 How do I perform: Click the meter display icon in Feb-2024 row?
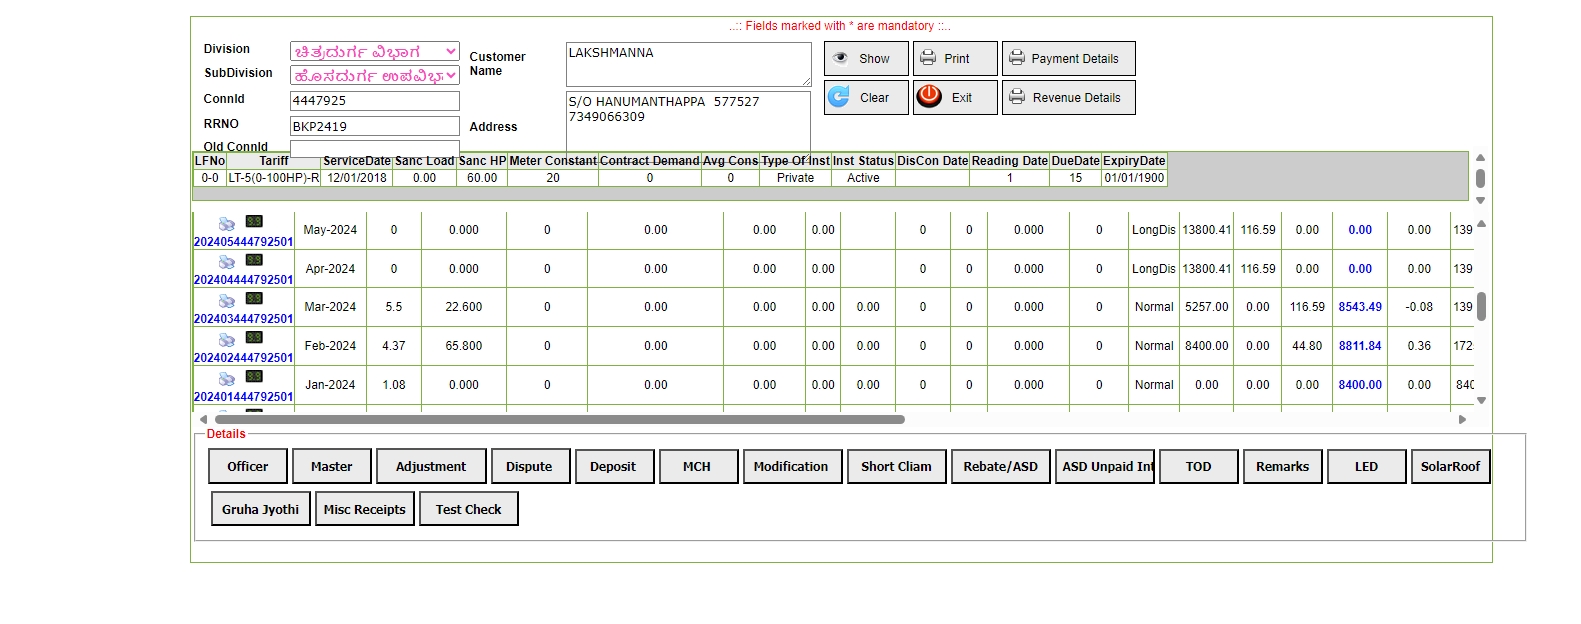254,338
